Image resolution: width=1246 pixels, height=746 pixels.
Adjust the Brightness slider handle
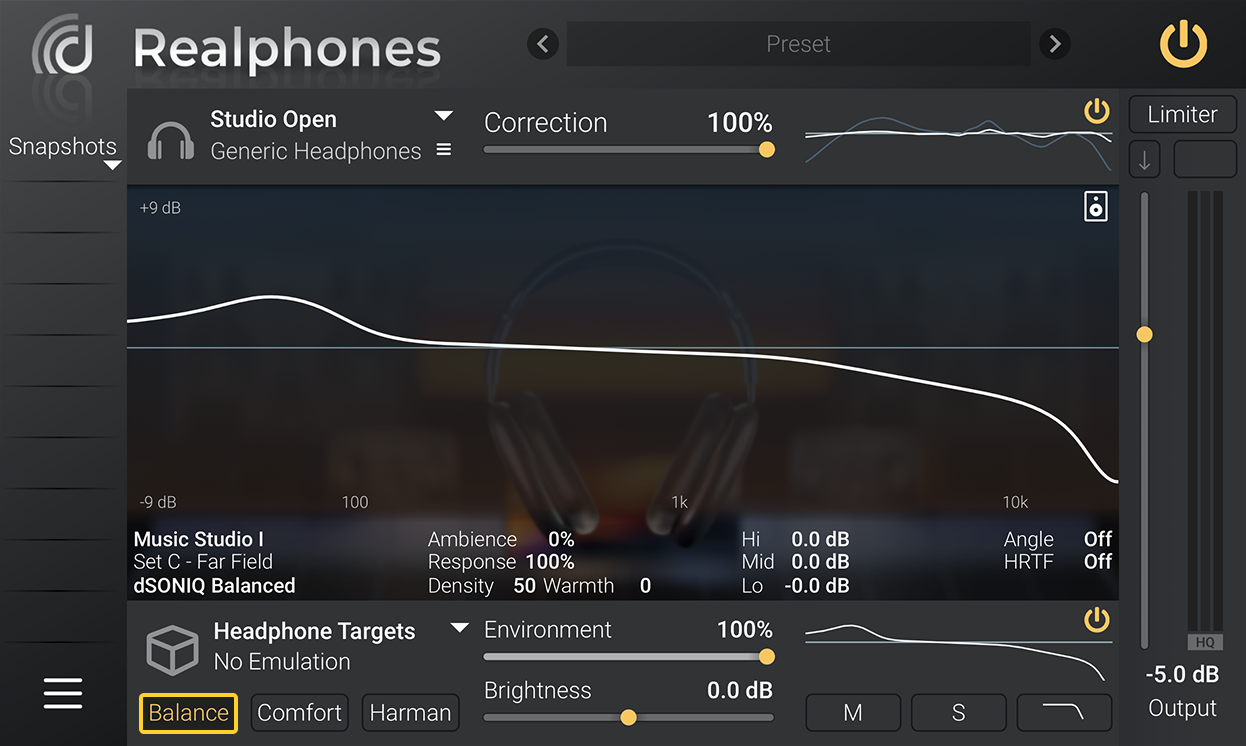tap(628, 717)
